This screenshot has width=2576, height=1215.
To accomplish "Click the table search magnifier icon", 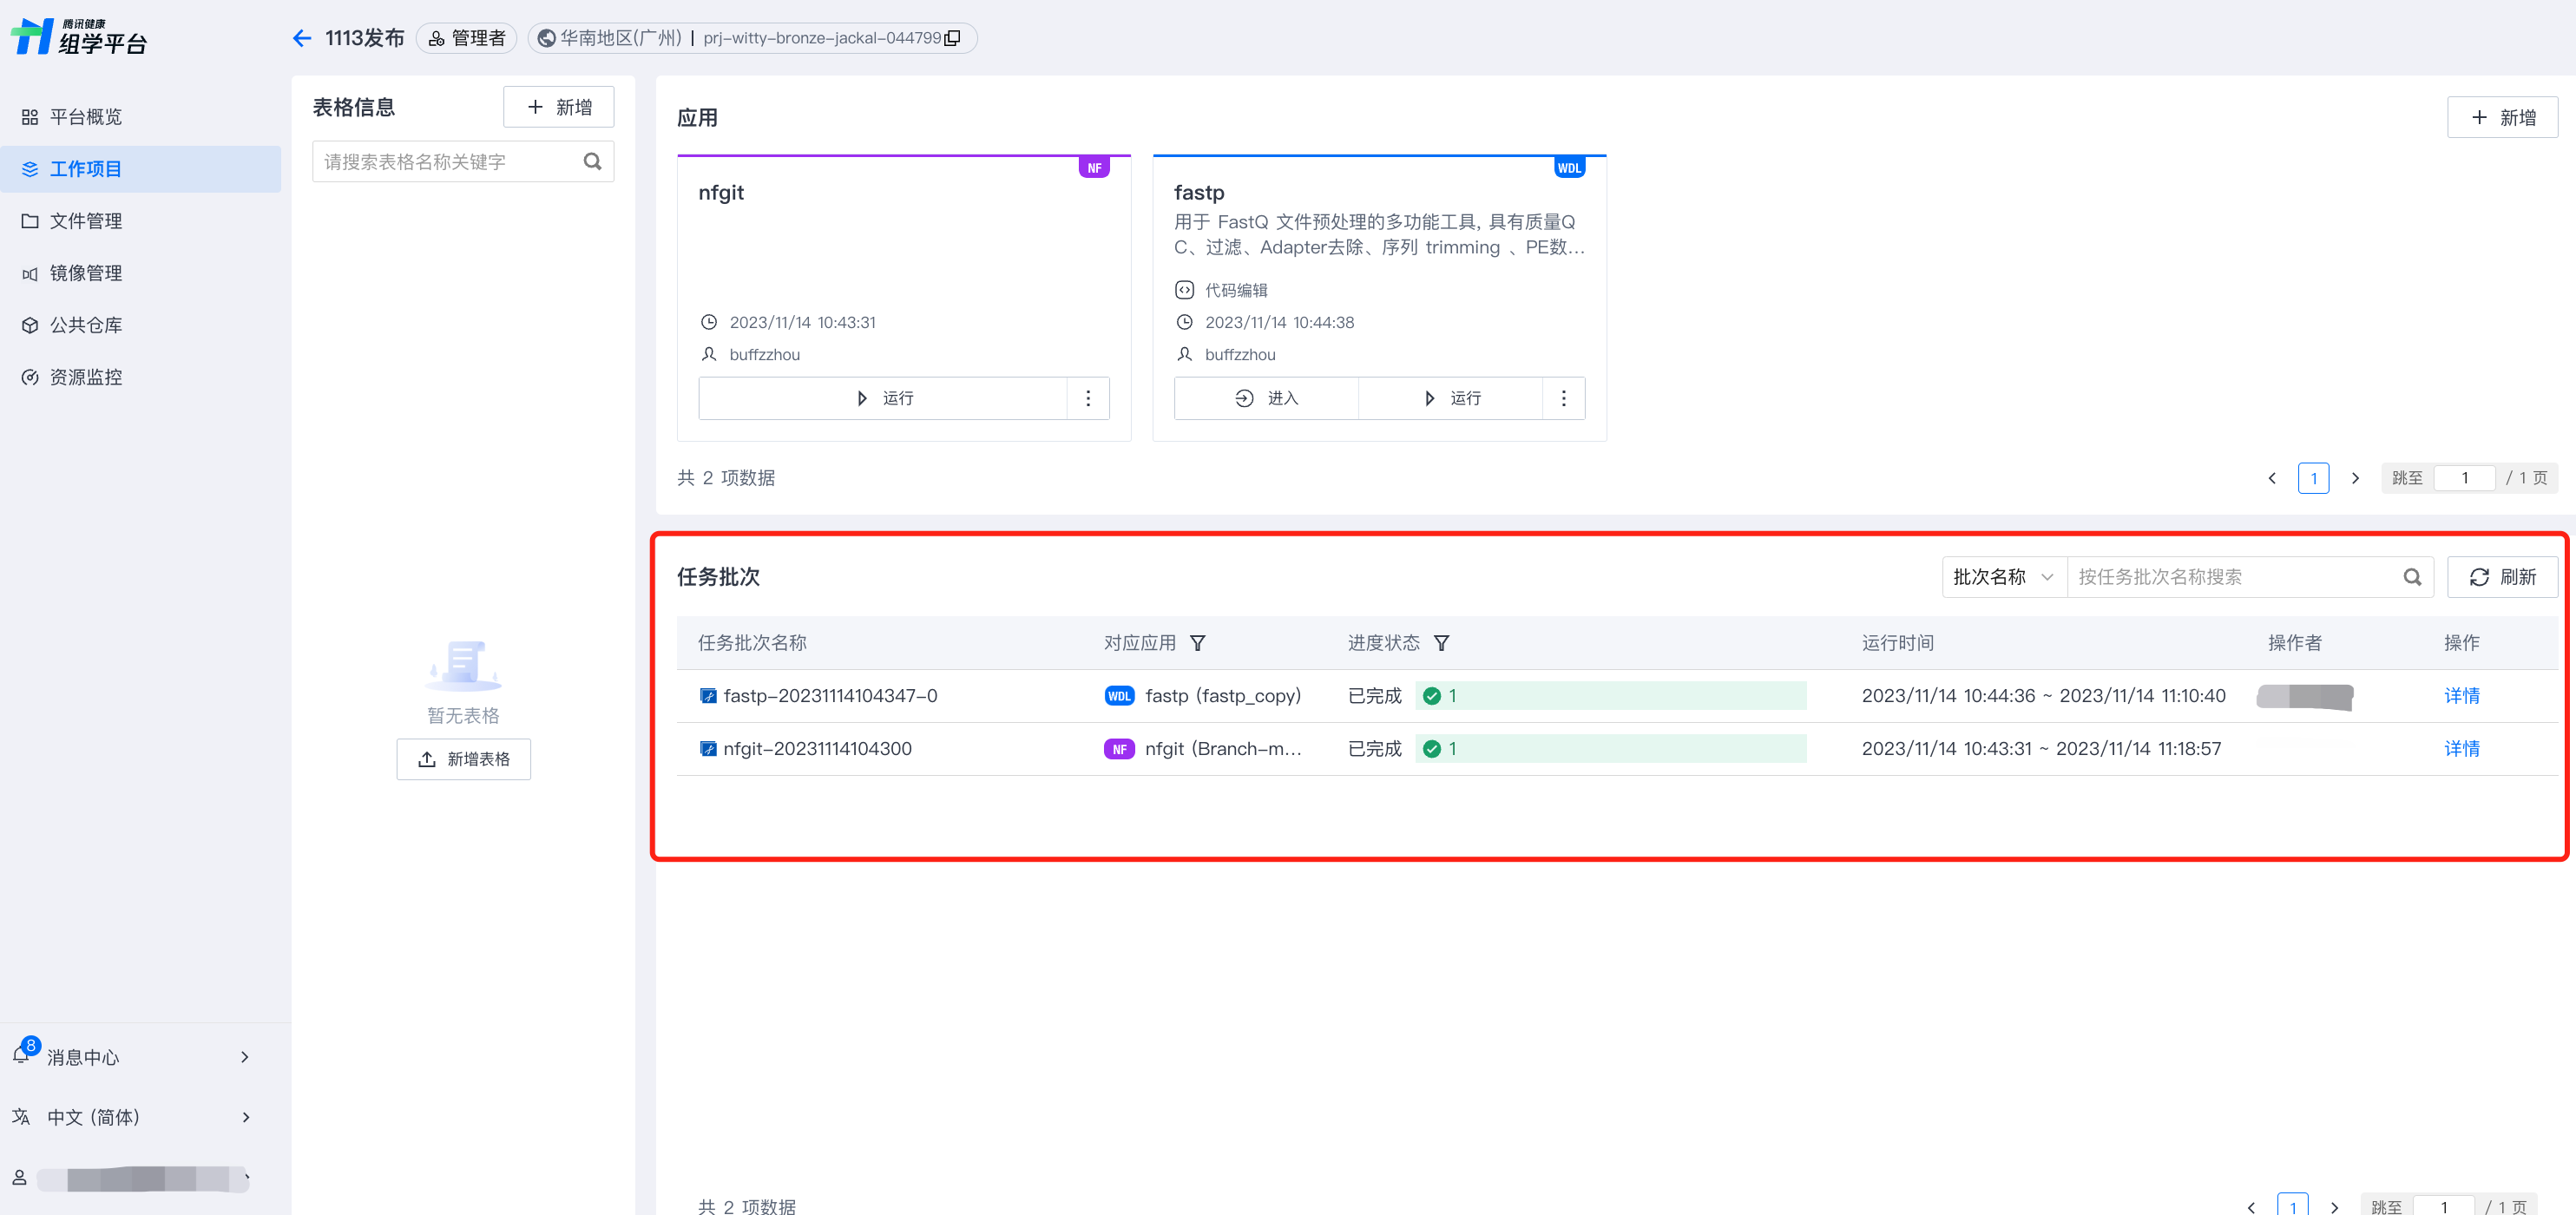I will pos(592,161).
